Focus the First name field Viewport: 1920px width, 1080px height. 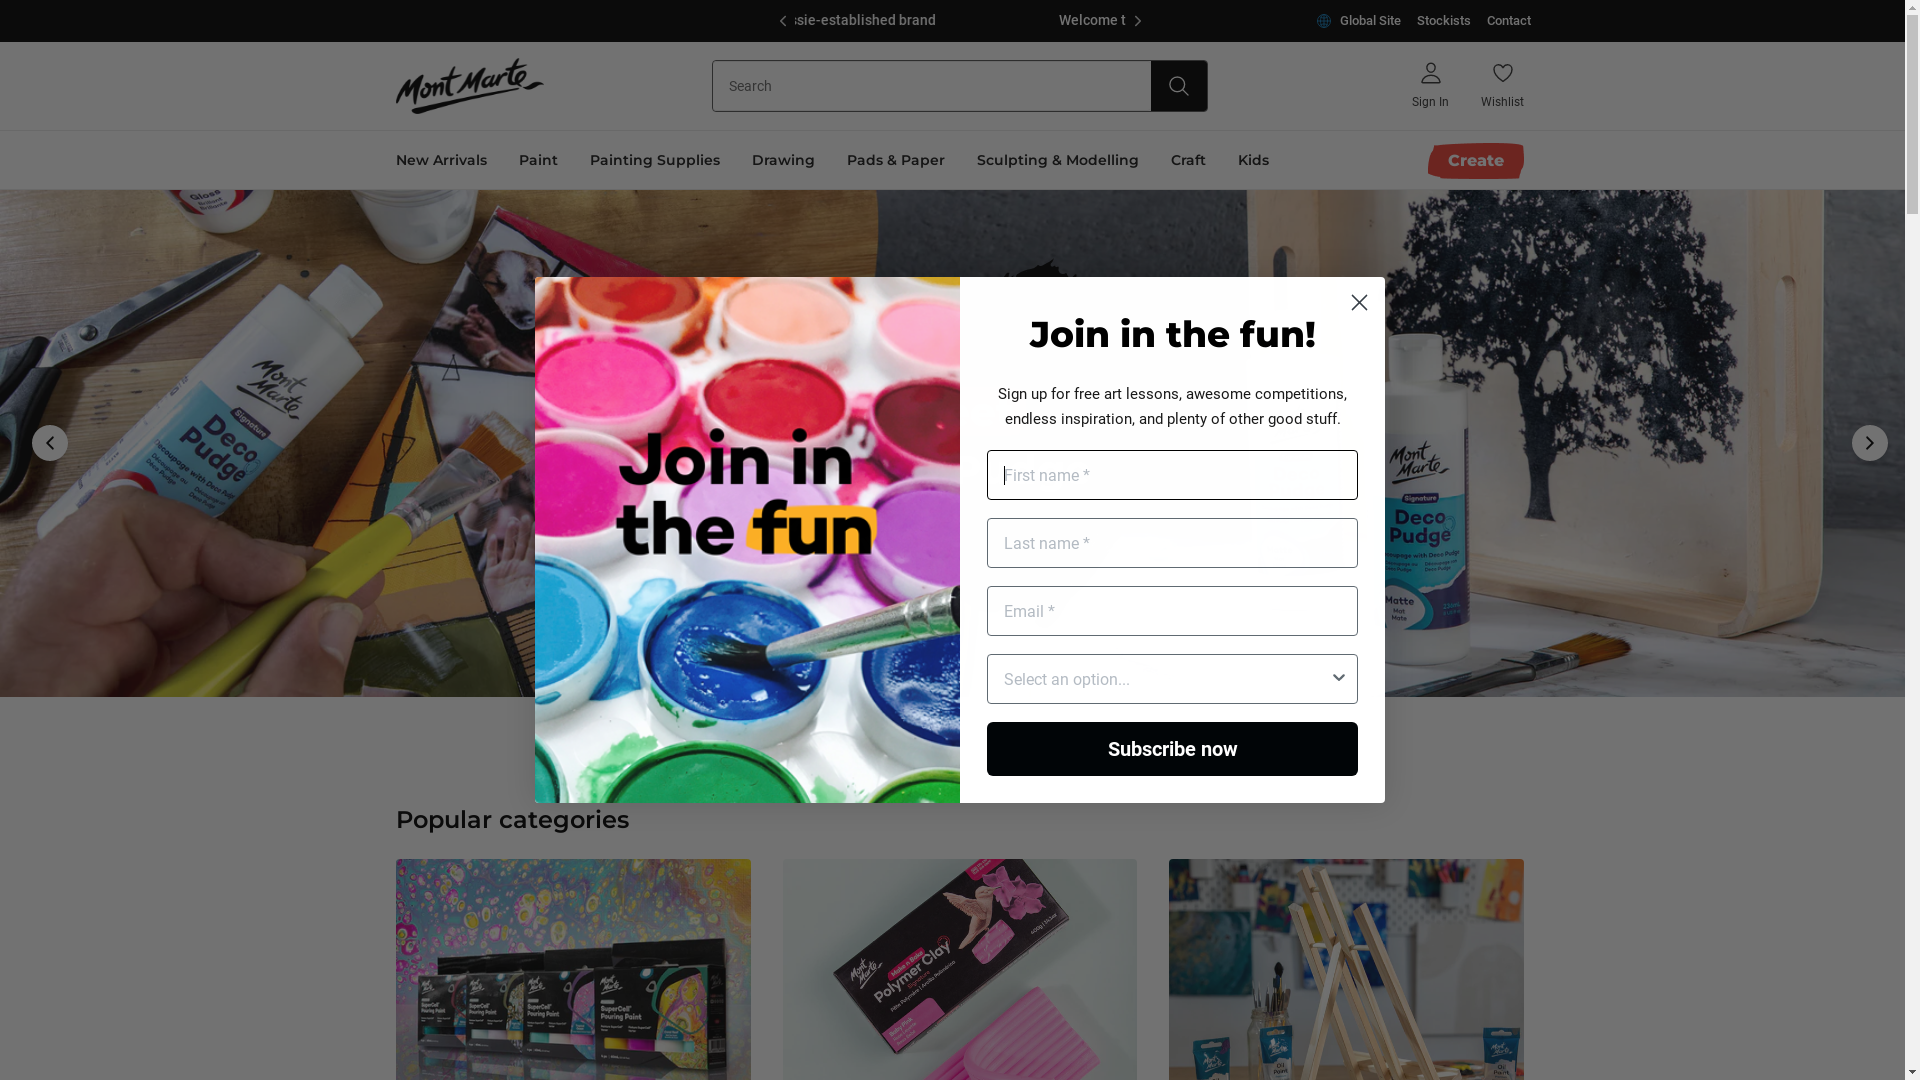pos(1172,475)
